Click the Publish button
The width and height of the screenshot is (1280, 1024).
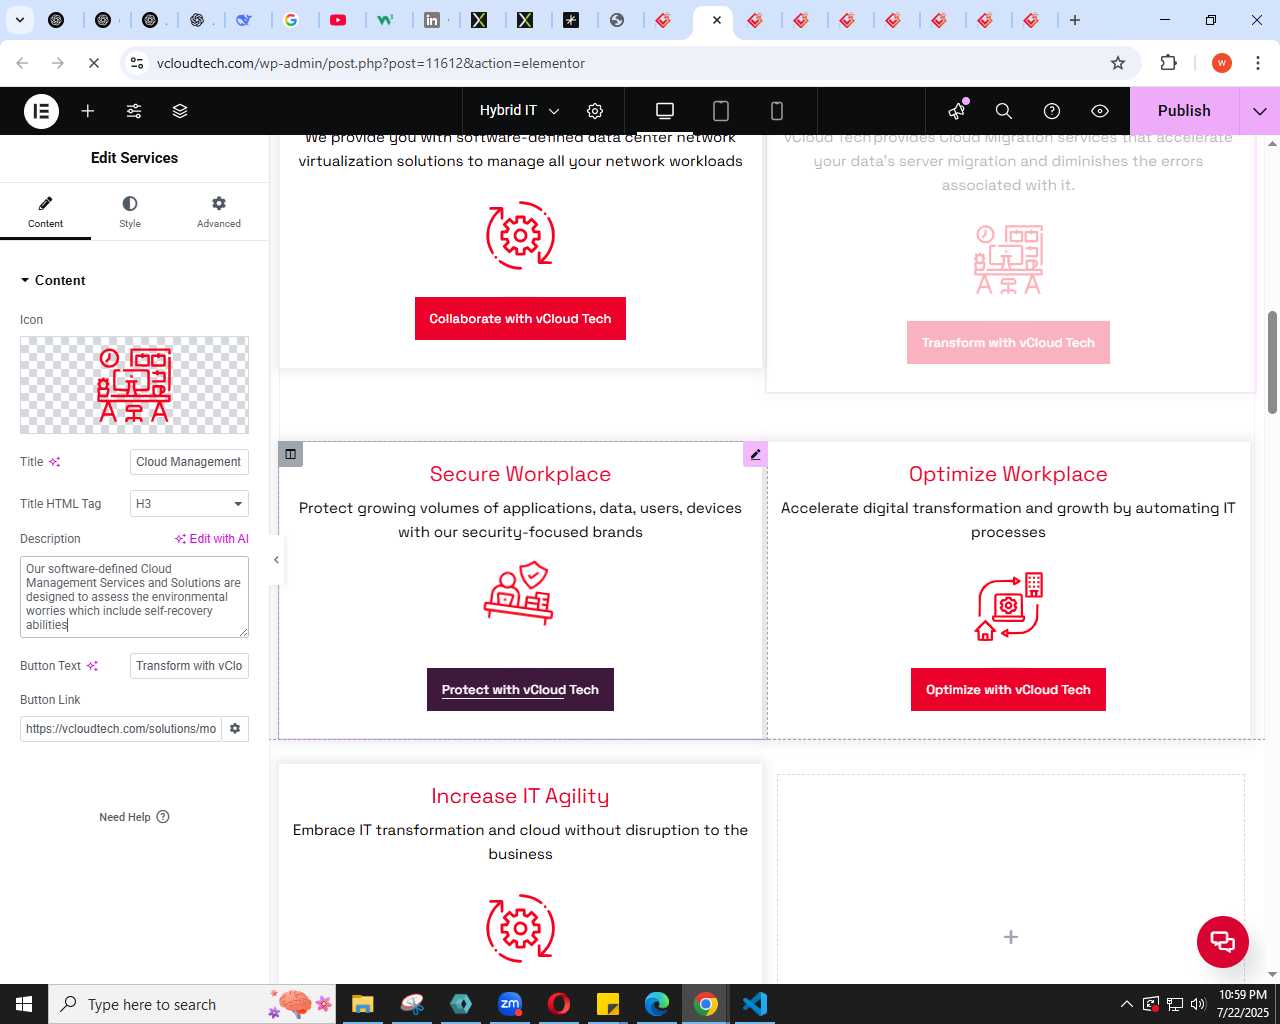pos(1184,111)
